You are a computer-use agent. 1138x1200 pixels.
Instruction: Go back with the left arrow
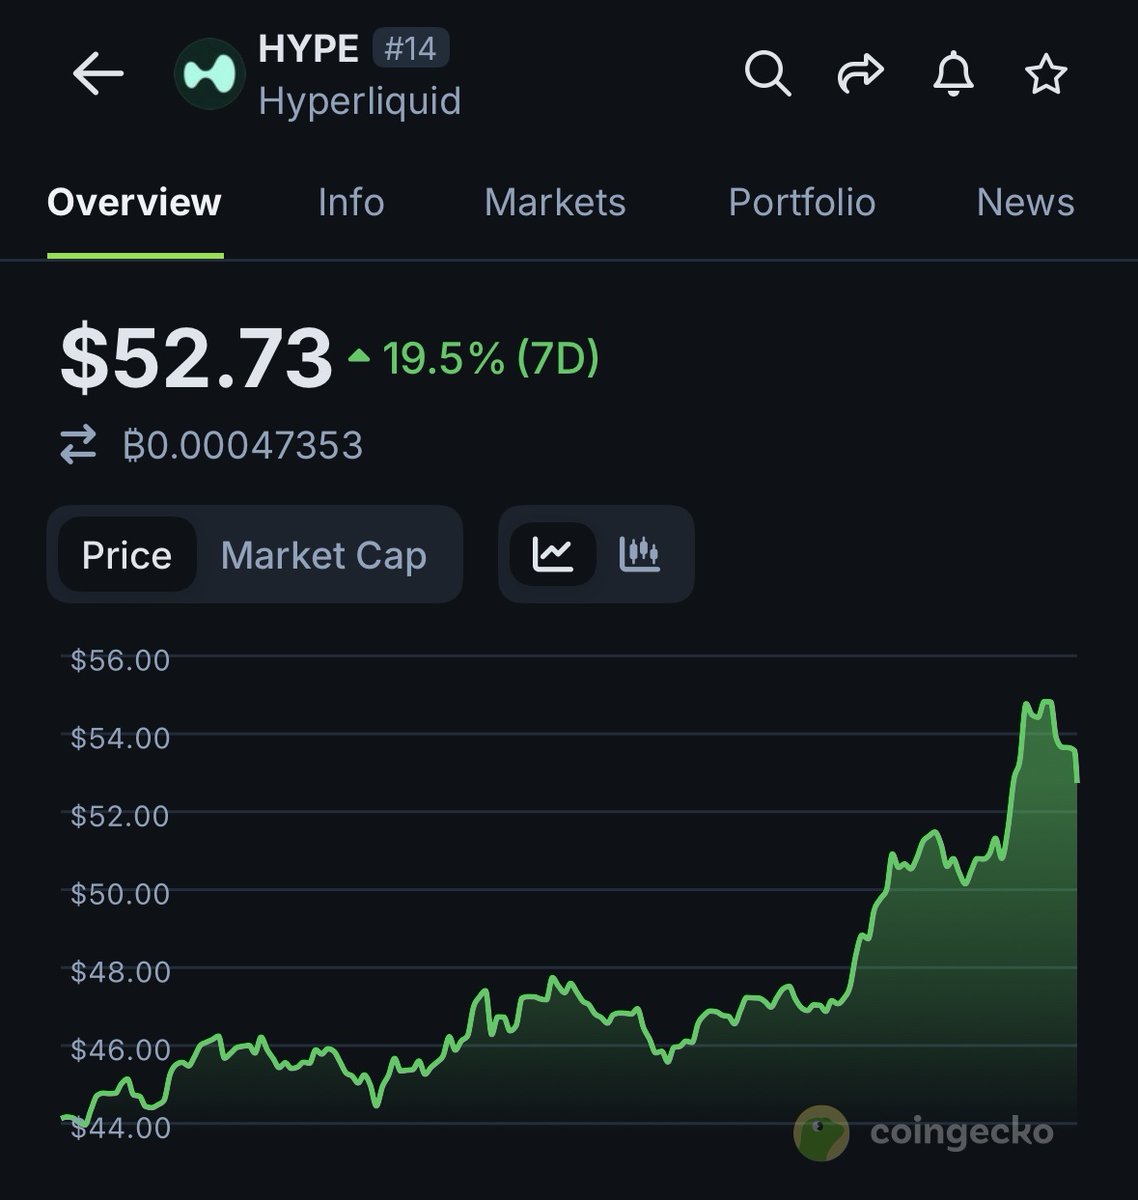point(98,74)
